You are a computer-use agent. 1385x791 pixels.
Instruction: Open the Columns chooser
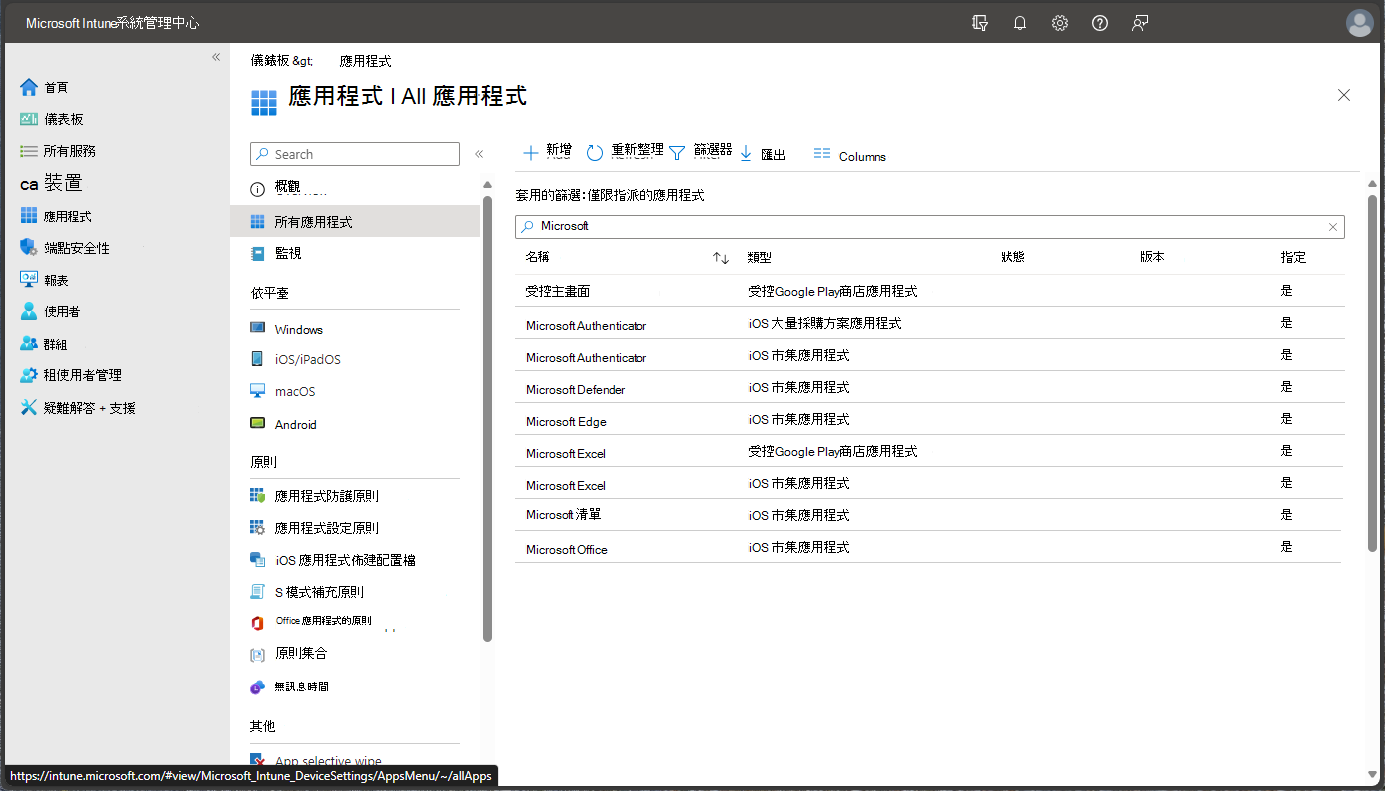[x=850, y=155]
